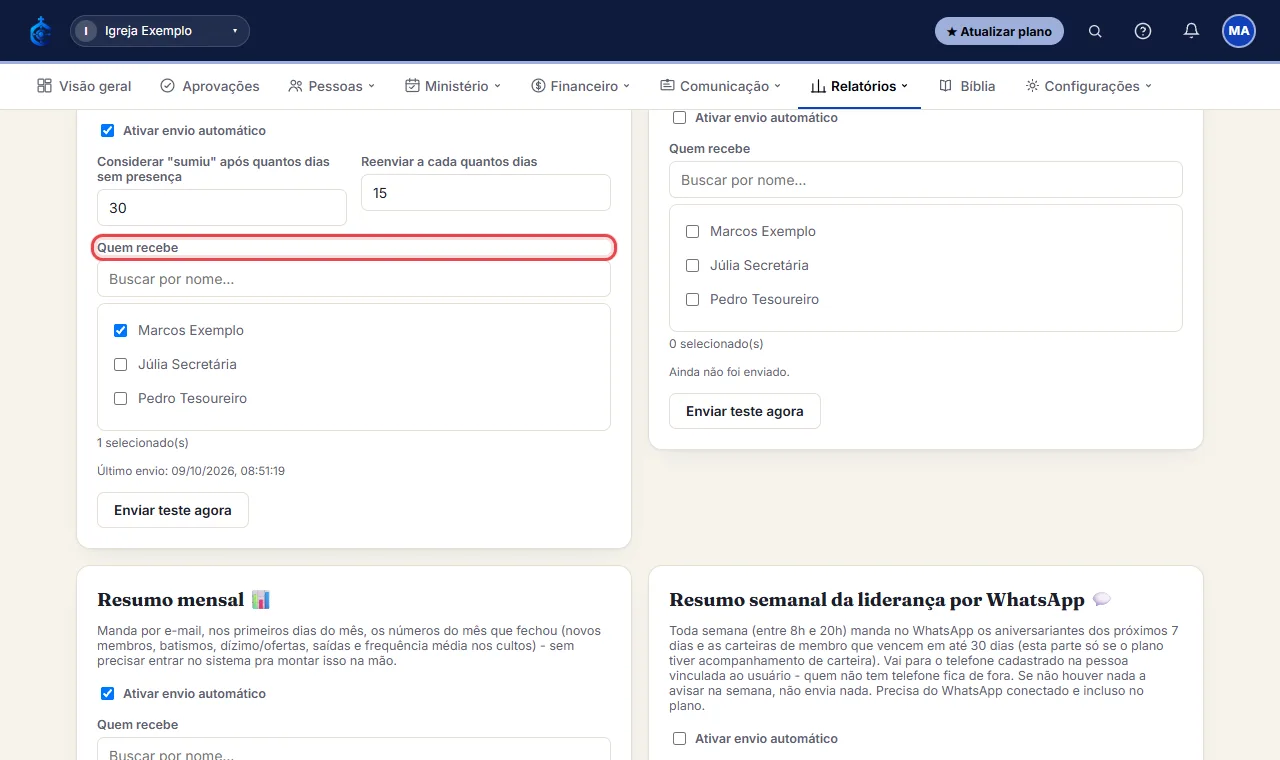Viewport: 1280px width, 760px height.
Task: Disable automatic sending in the "sumiu" card
Action: [x=108, y=131]
